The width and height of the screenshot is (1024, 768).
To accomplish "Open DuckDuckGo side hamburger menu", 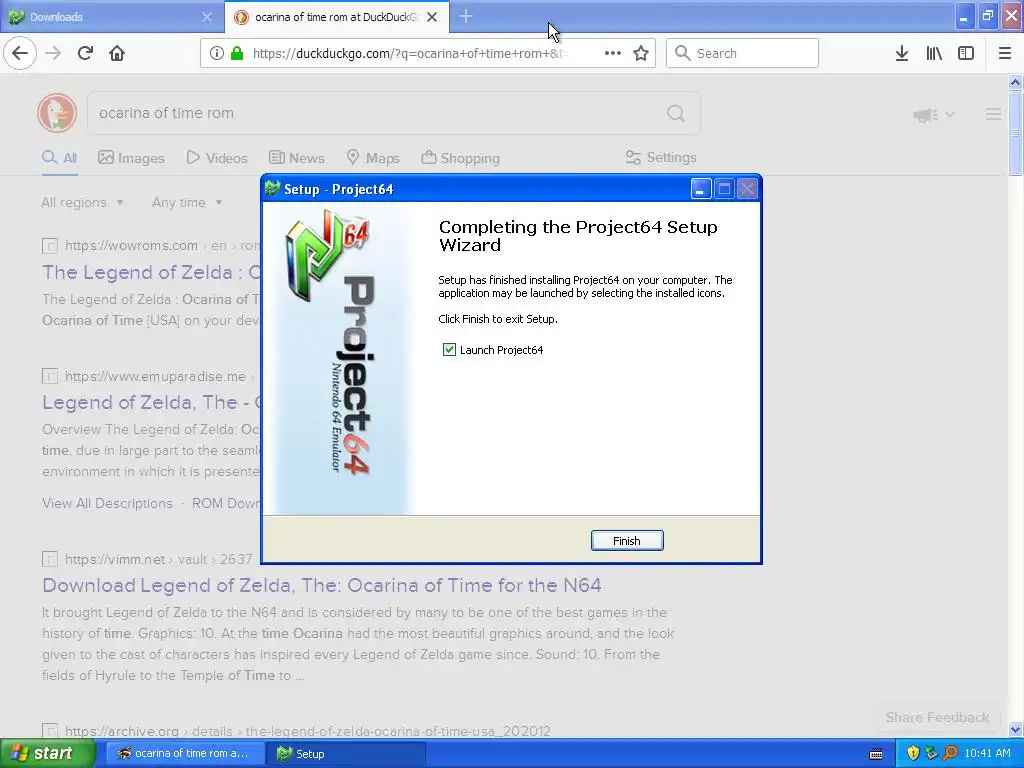I will click(x=993, y=114).
